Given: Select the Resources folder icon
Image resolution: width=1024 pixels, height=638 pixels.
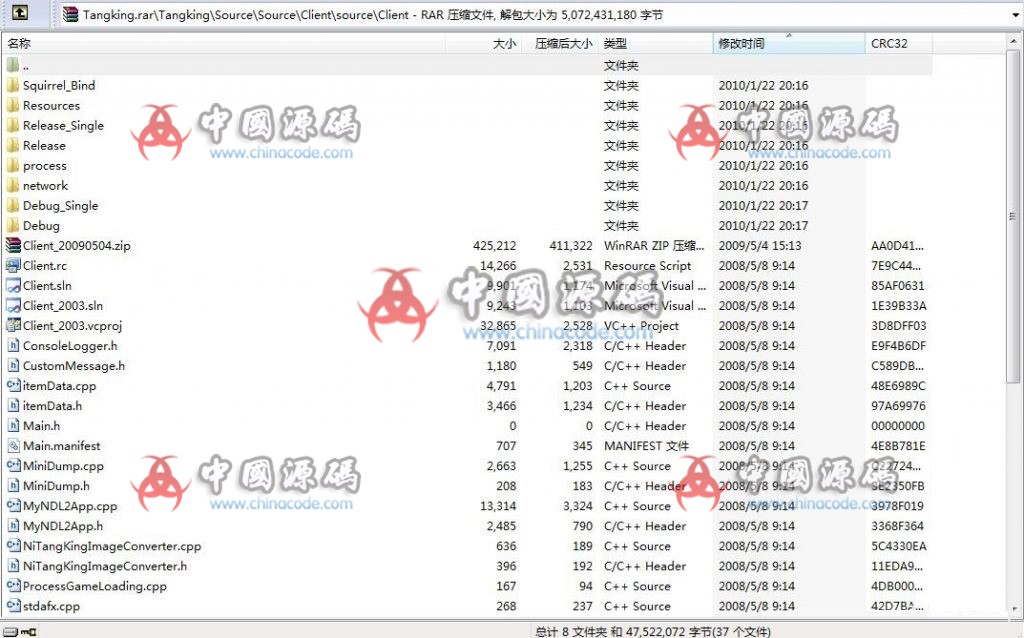Looking at the screenshot, I should click(12, 105).
